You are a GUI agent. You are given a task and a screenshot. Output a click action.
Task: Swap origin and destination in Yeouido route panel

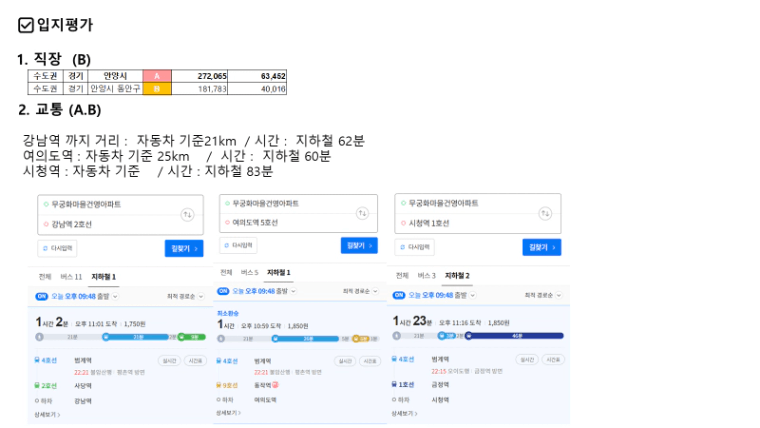pyautogui.click(x=362, y=213)
